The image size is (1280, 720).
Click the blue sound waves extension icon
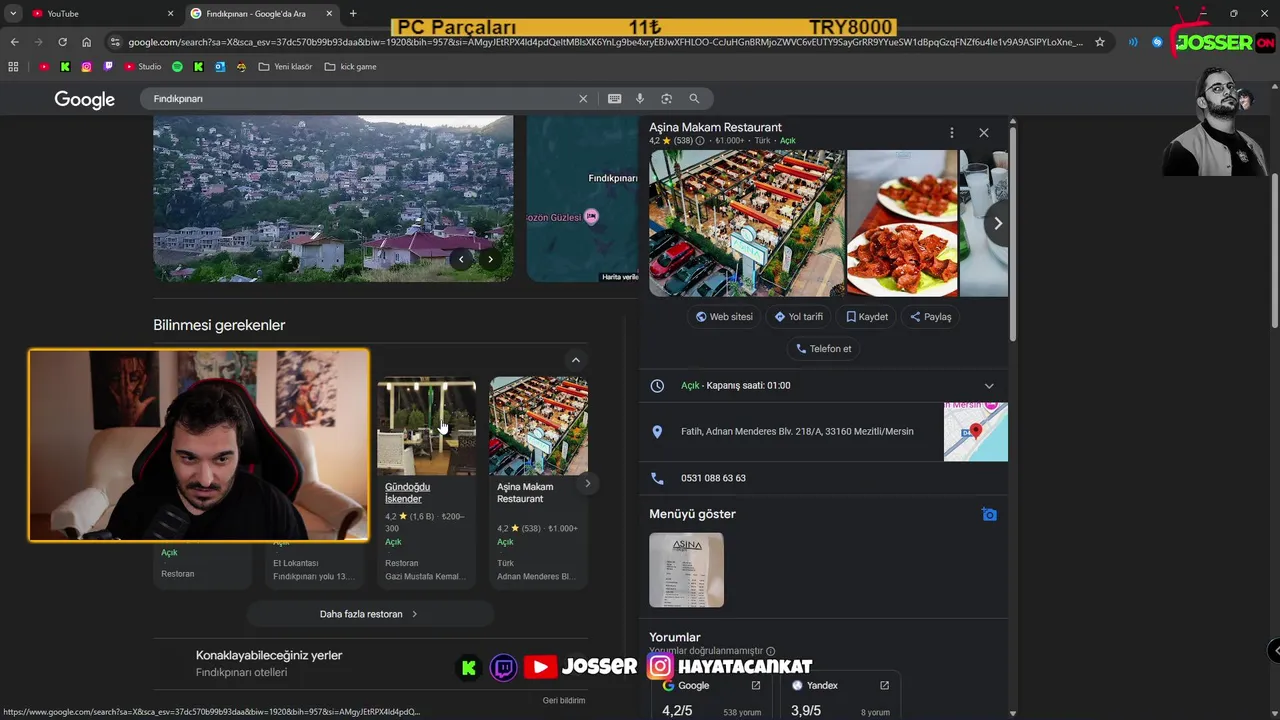pyautogui.click(x=1133, y=42)
